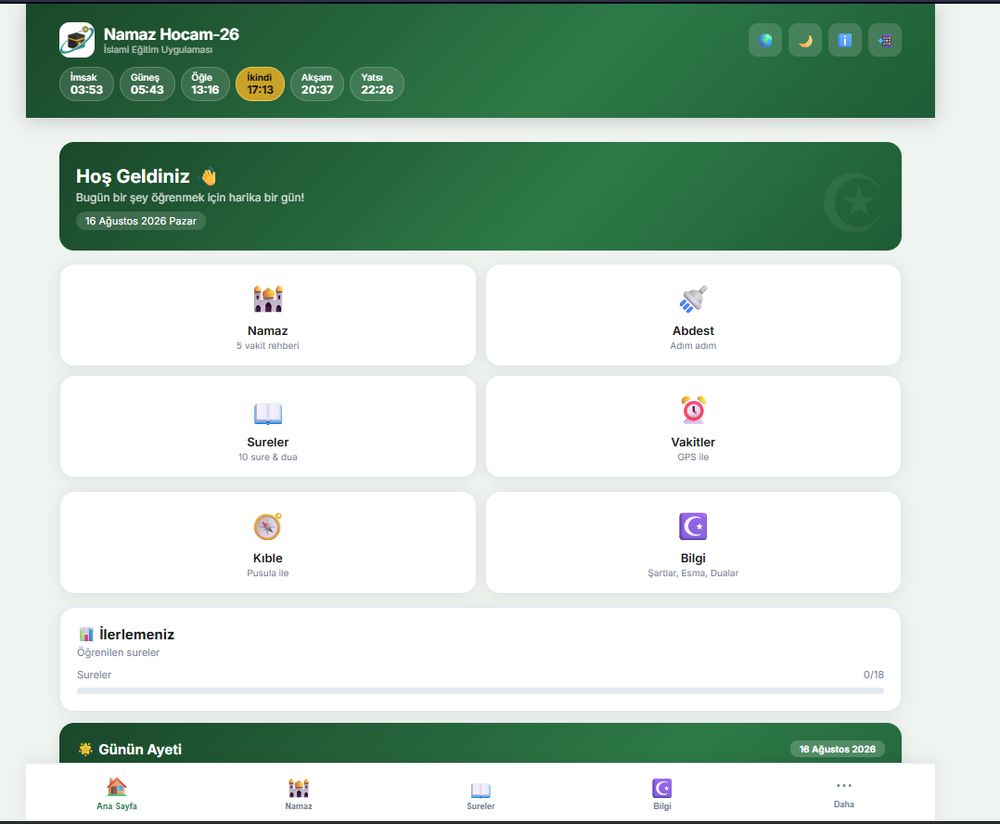This screenshot has width=1000, height=824.
Task: Click the Sureler progress bar
Action: point(480,691)
